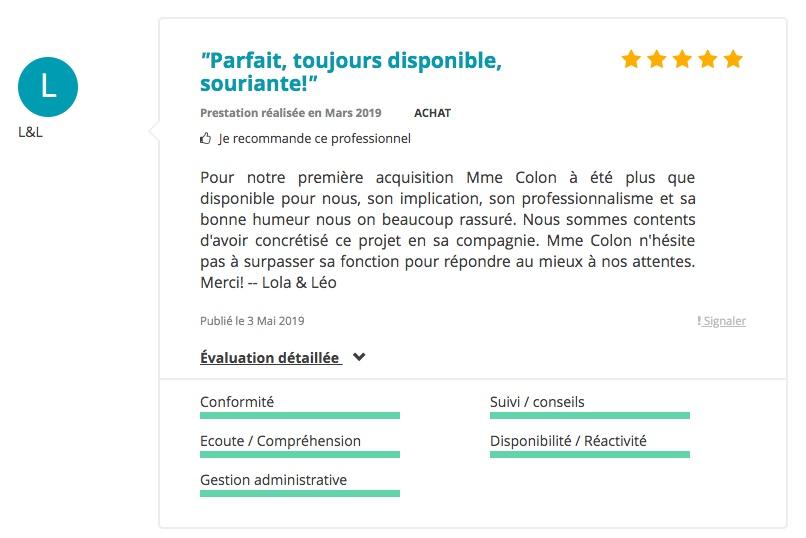Click the Suivi / conseils rating bar
Screen dimensions: 806x538
590,415
